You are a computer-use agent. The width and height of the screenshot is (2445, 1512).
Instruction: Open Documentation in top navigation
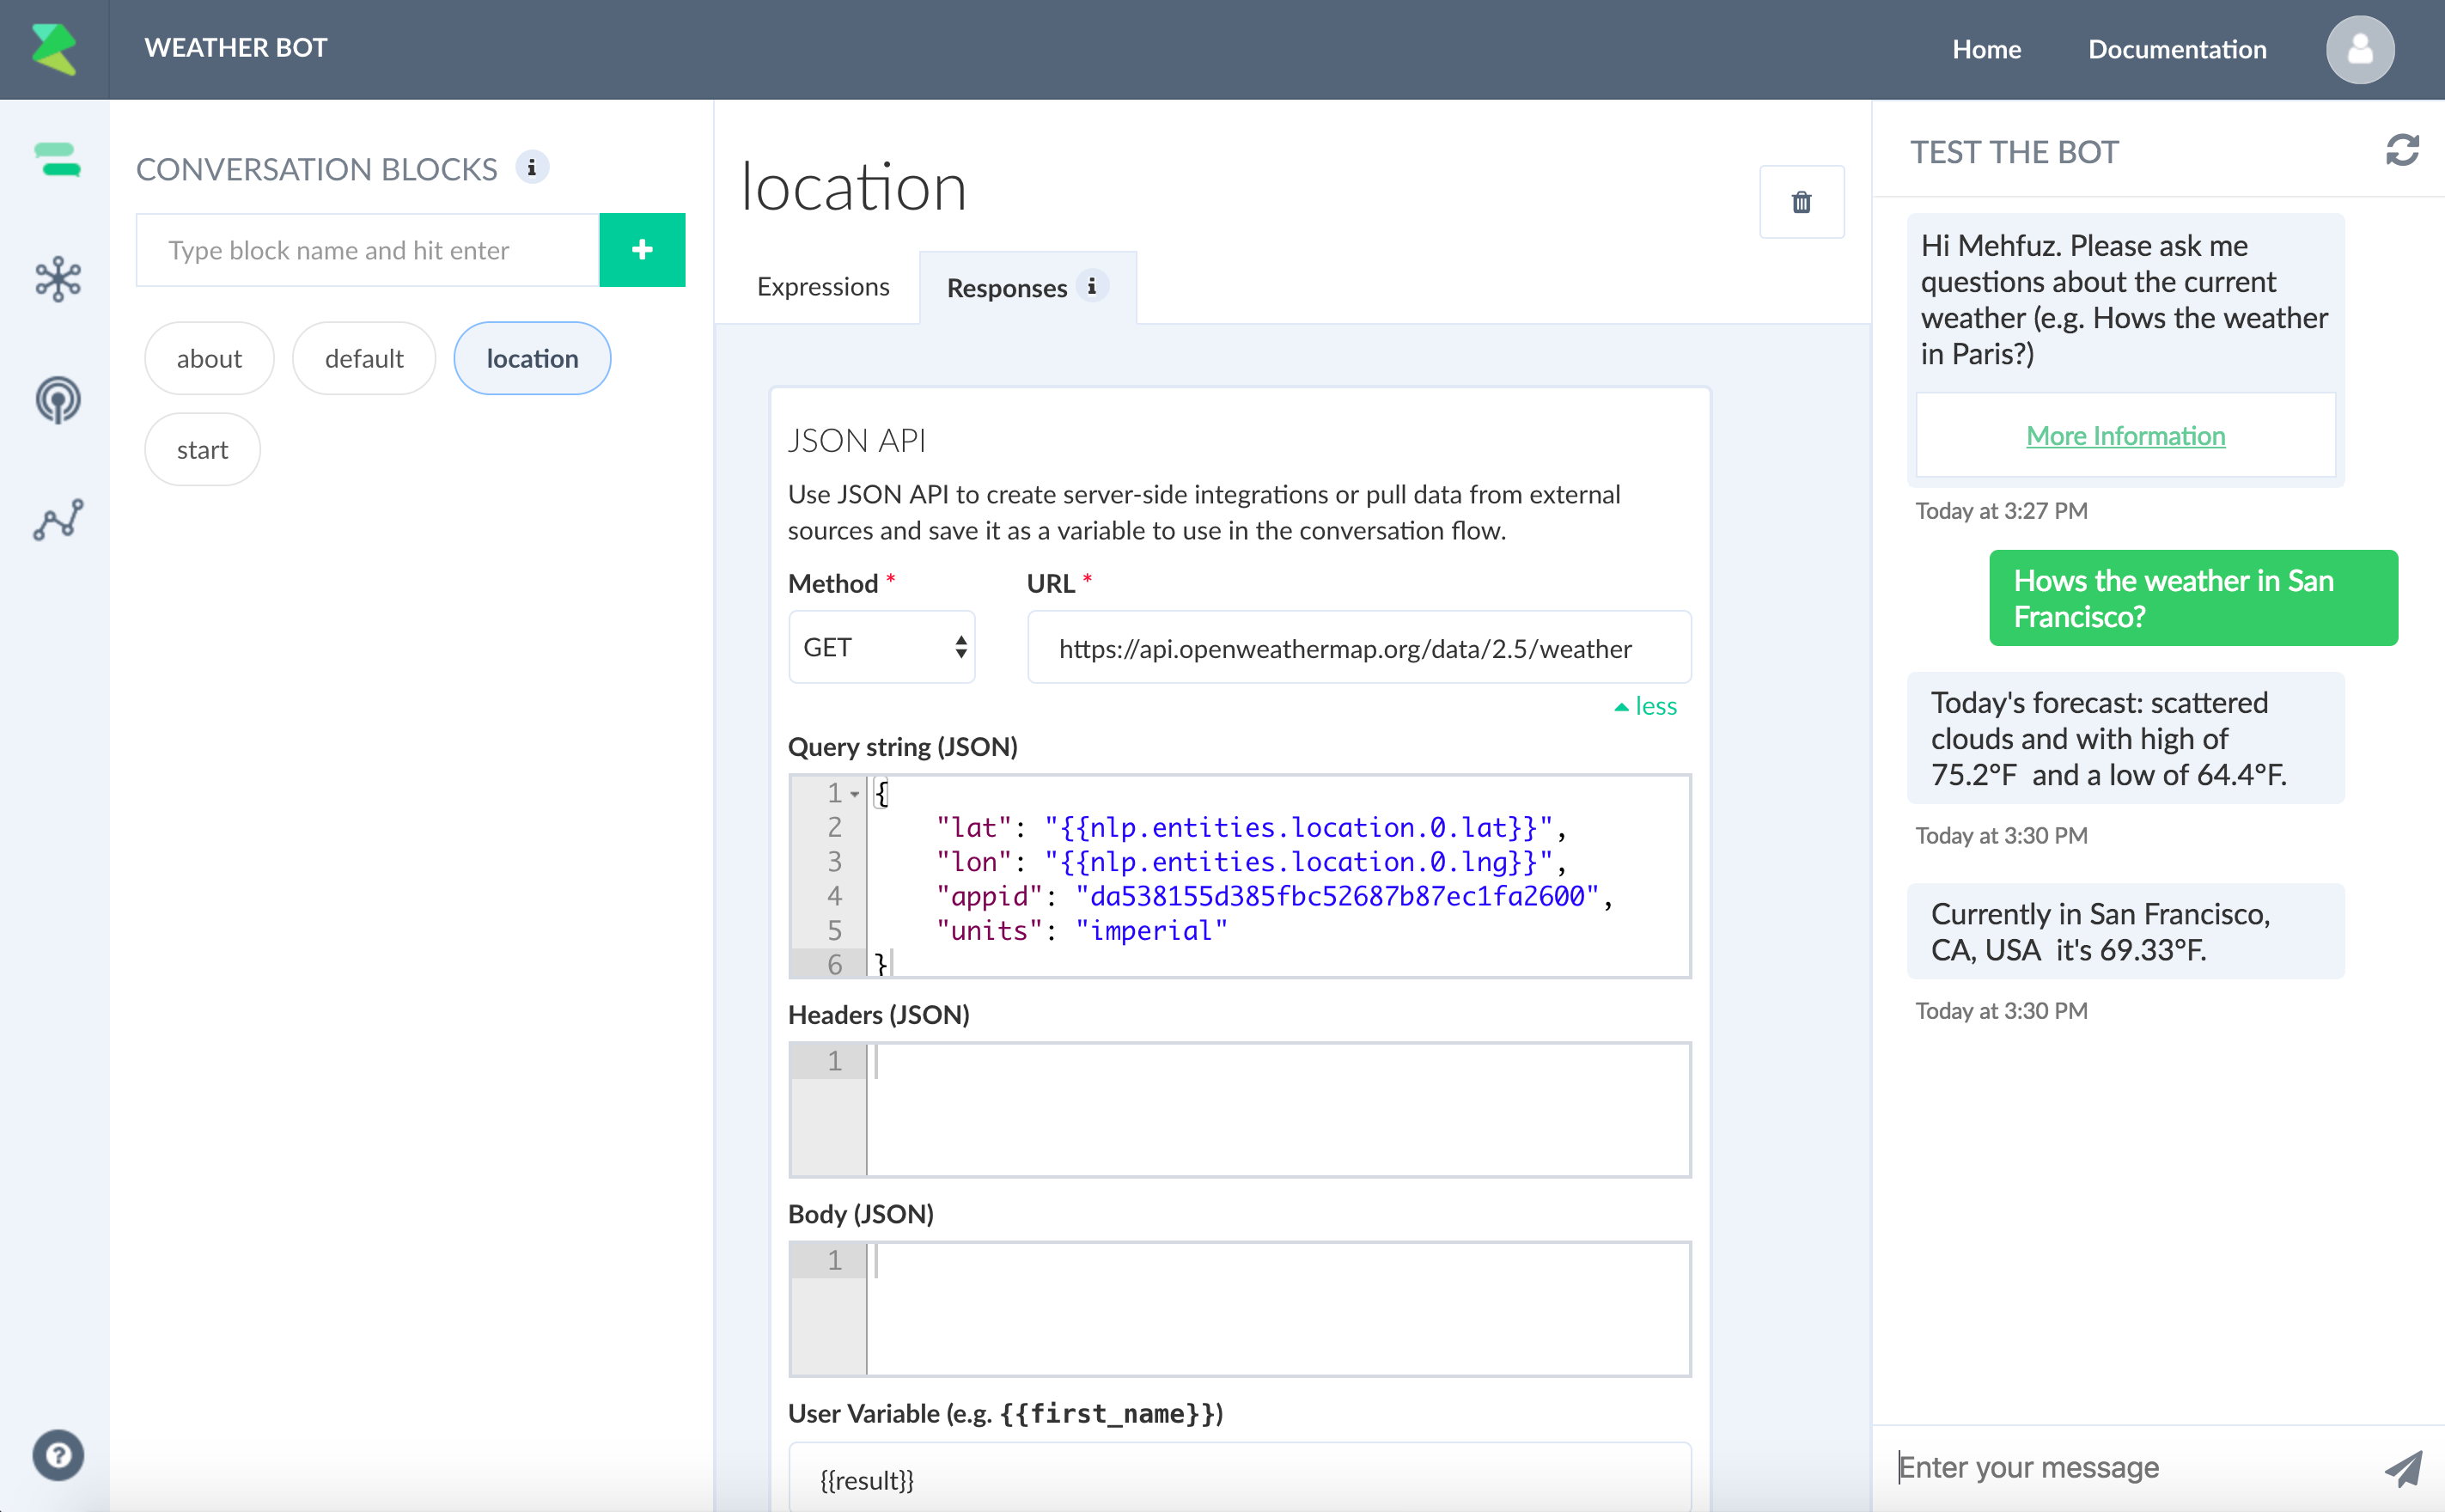[x=2177, y=49]
